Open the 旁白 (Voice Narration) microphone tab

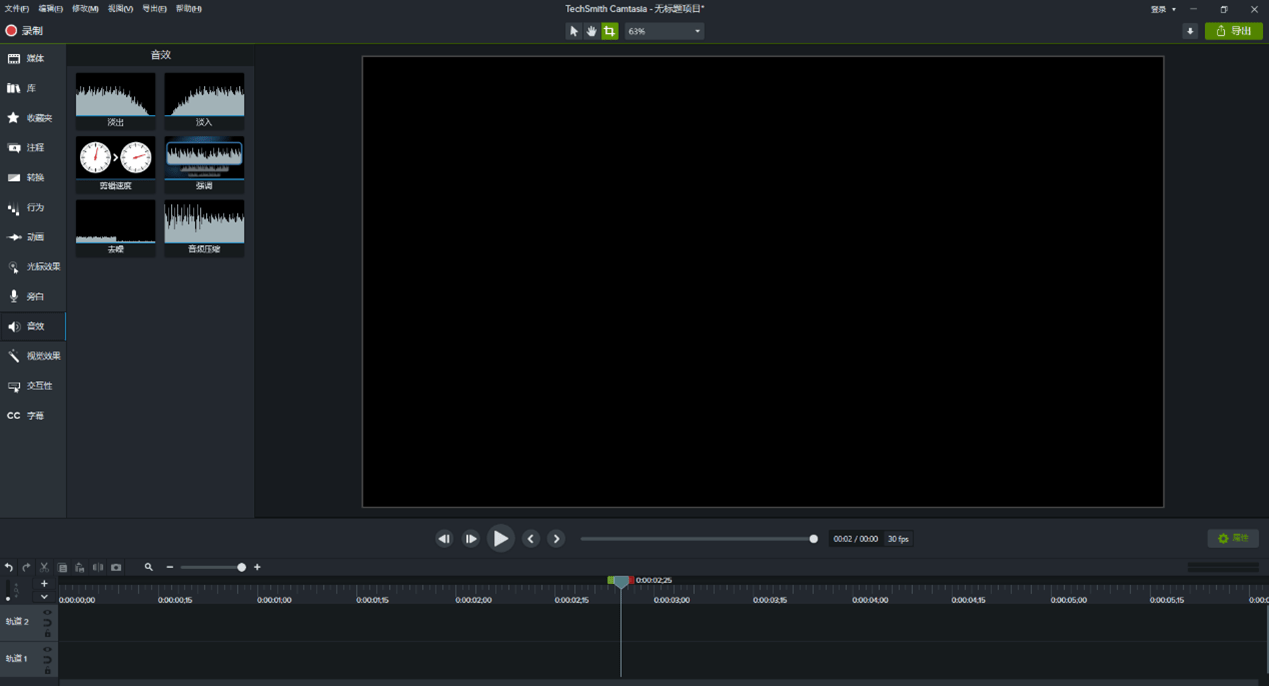pyautogui.click(x=33, y=297)
